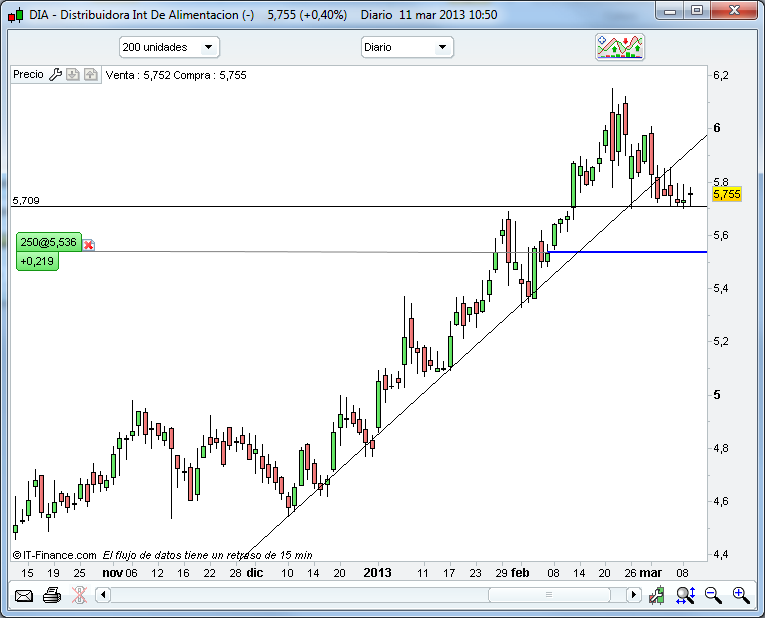
Task: Click the crossed-out icon beside the printer
Action: click(77, 595)
